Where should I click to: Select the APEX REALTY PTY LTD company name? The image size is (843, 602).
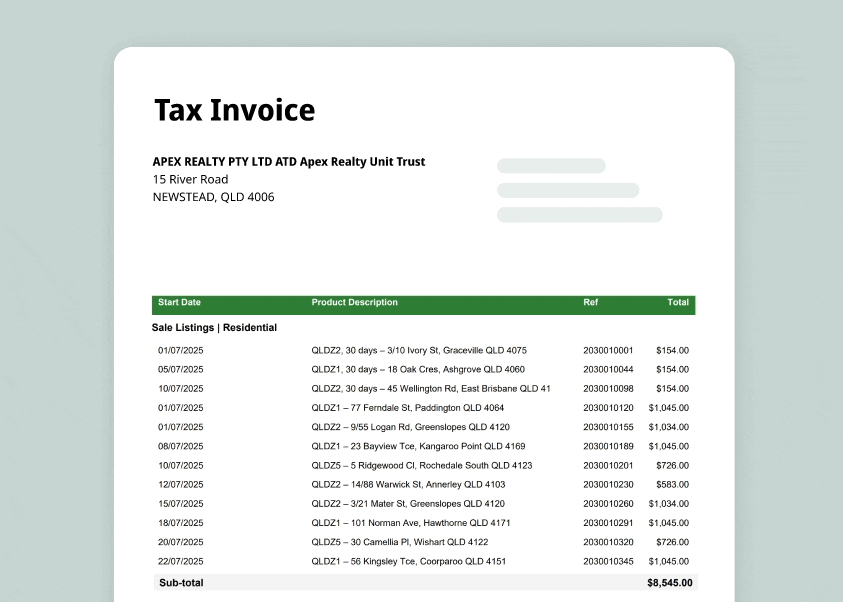click(289, 162)
